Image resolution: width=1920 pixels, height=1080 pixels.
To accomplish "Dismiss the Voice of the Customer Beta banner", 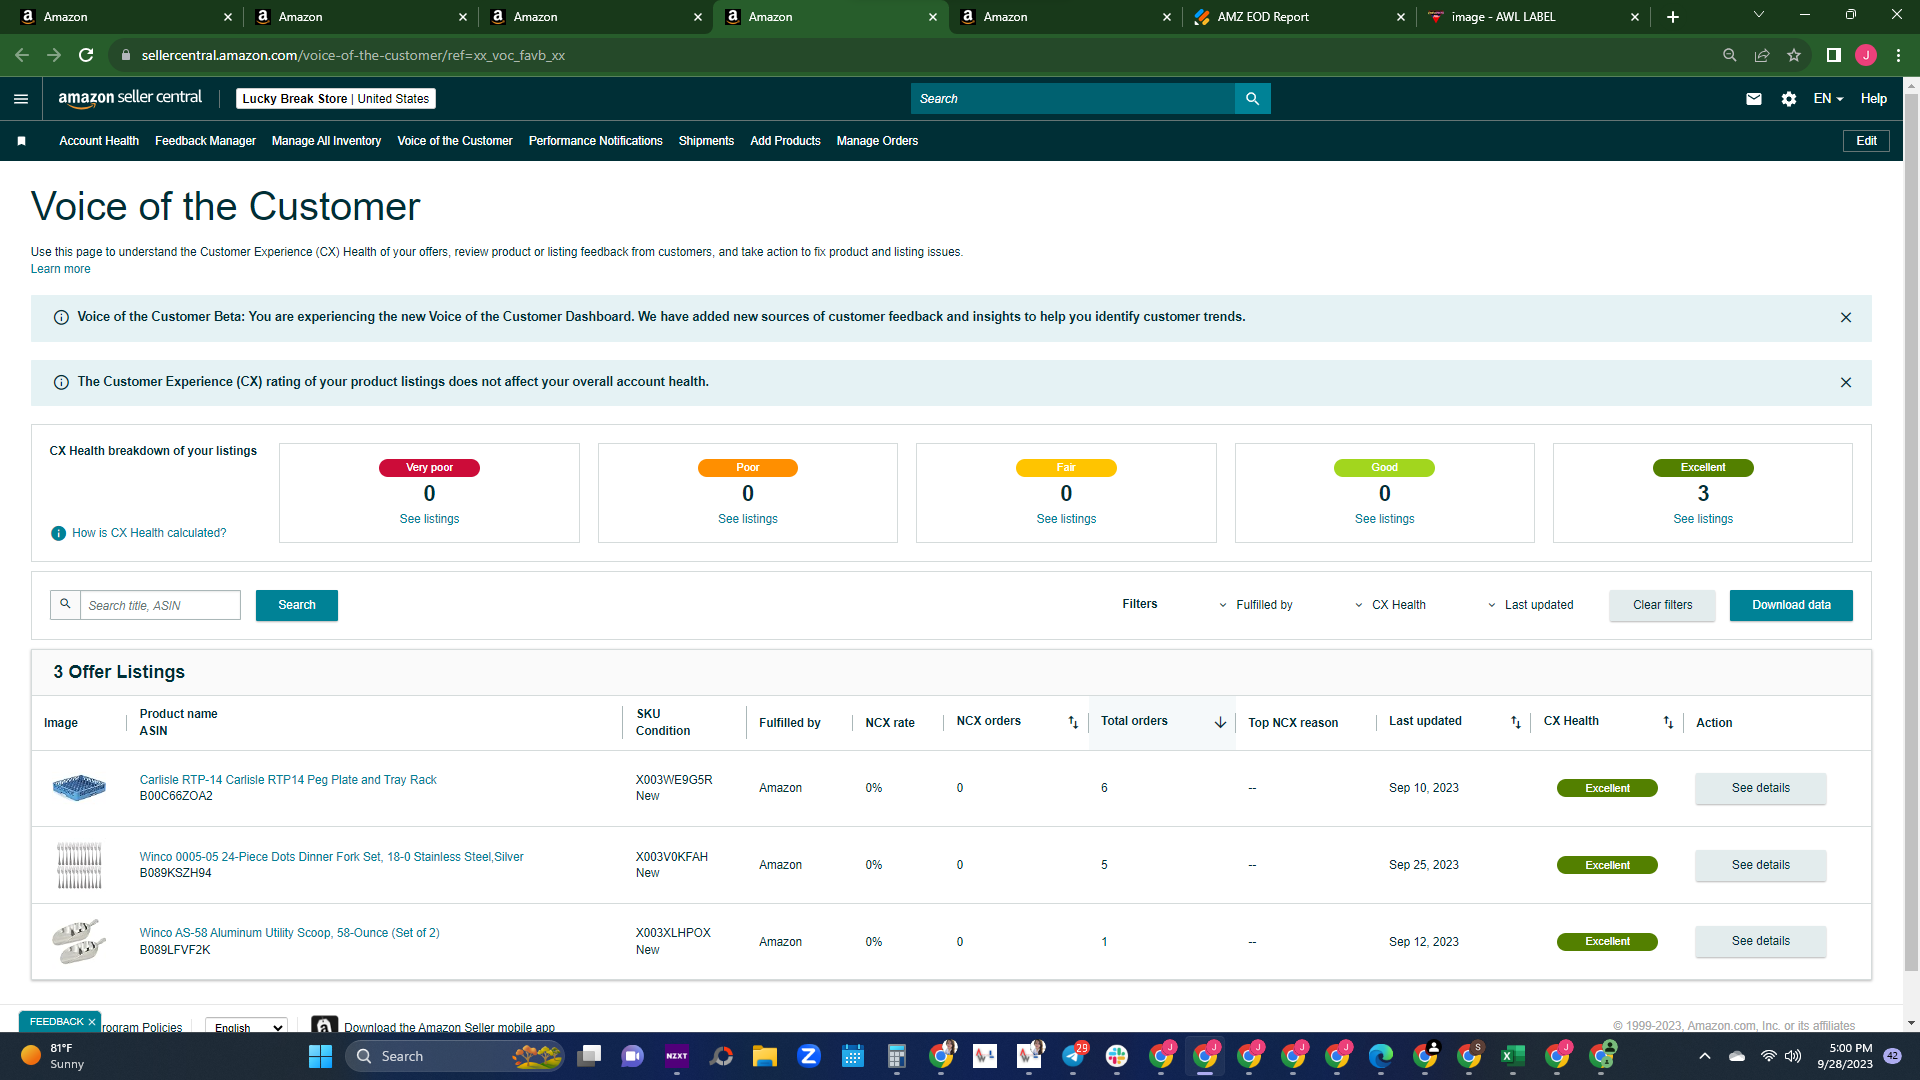I will (1846, 318).
